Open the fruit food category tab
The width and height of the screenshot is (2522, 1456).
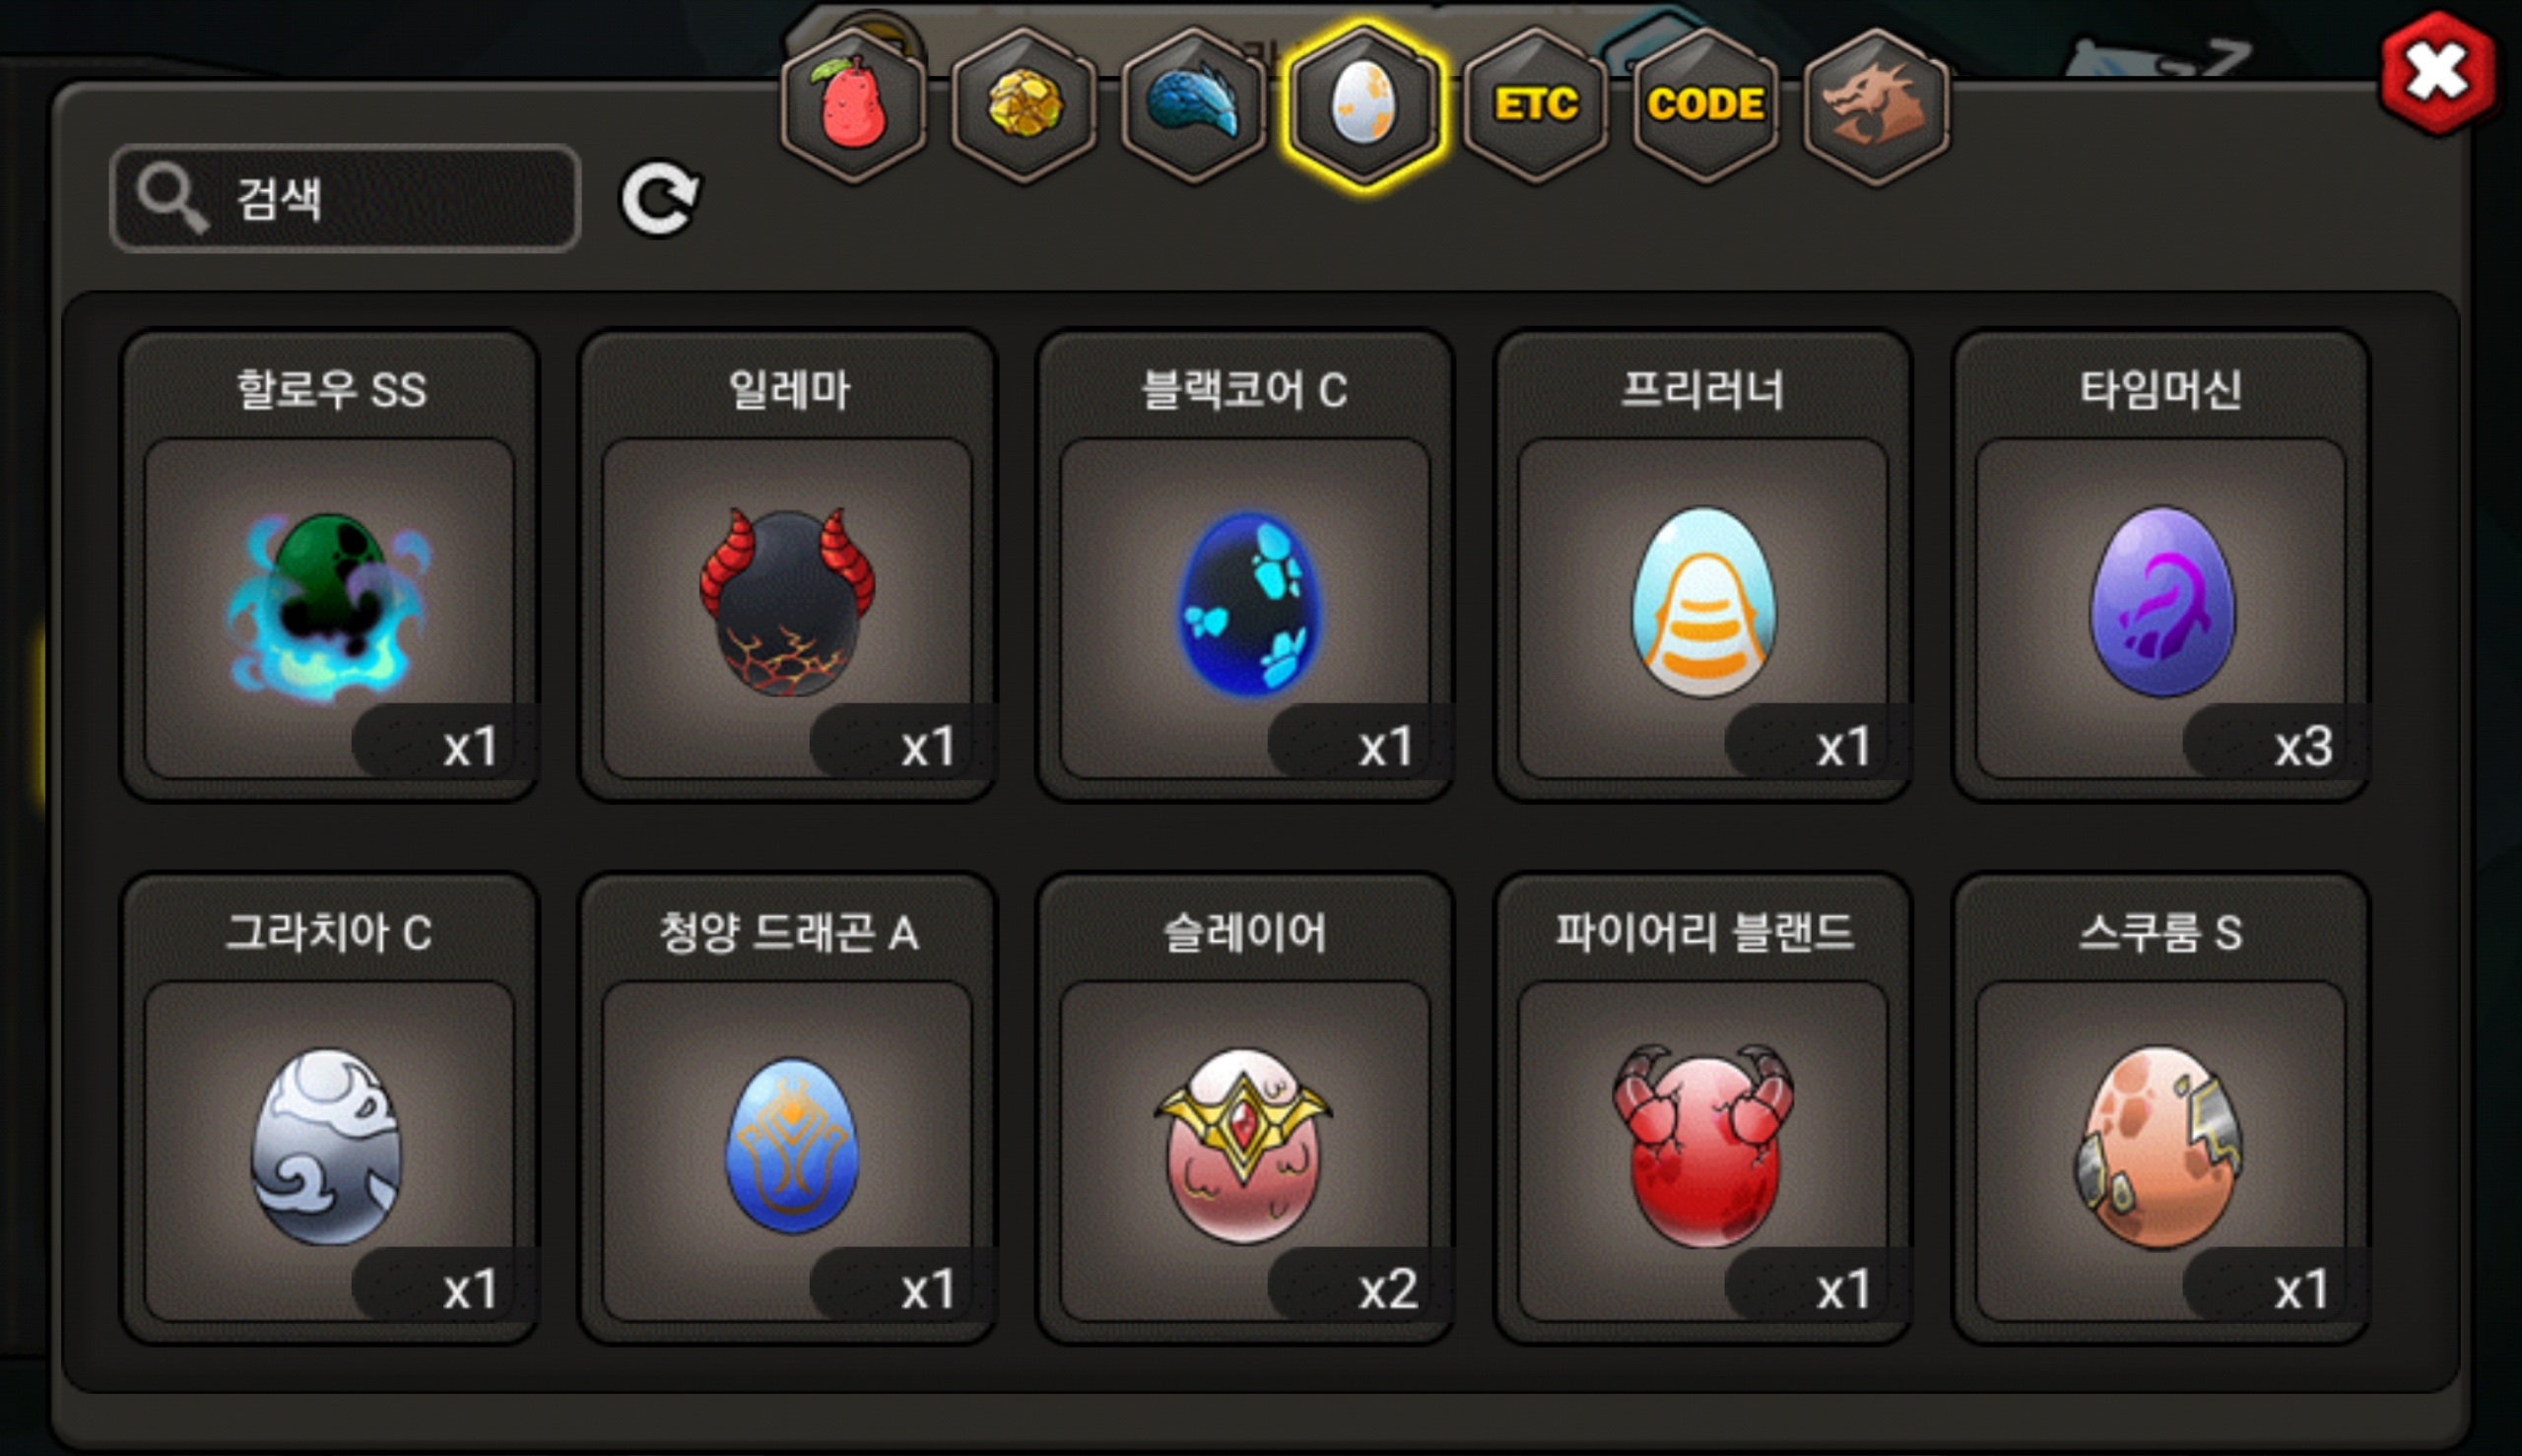click(x=853, y=106)
